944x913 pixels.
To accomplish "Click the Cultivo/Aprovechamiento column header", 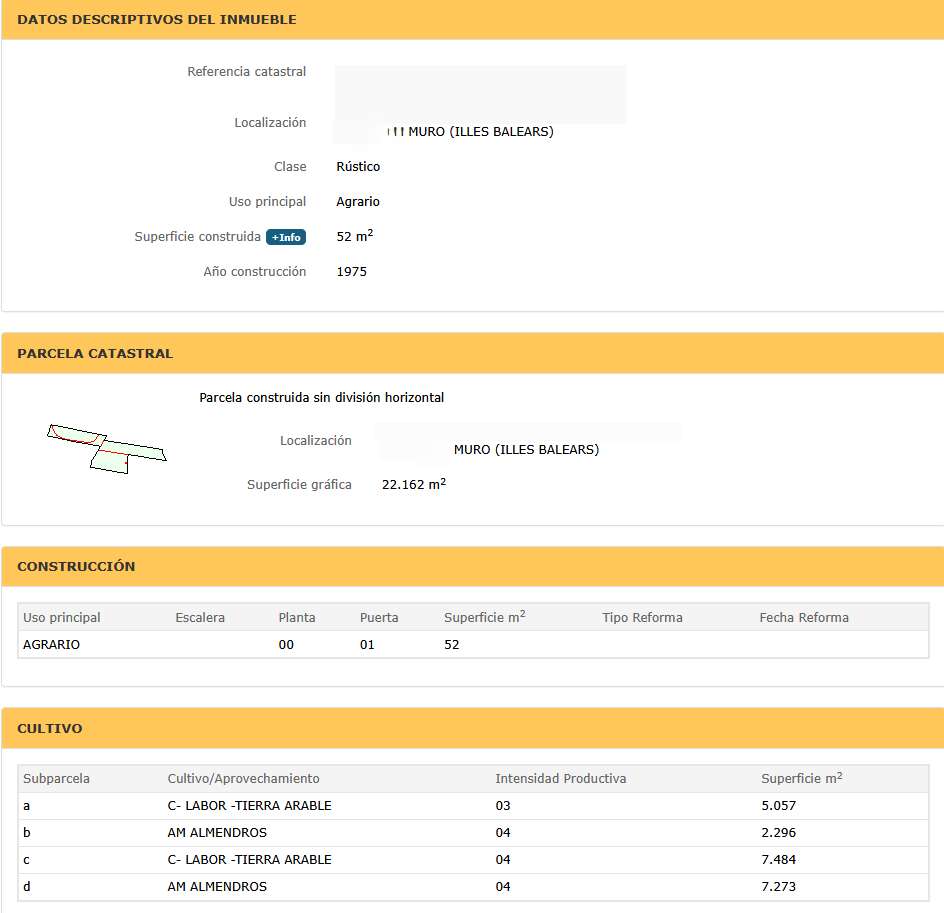I will tap(243, 778).
